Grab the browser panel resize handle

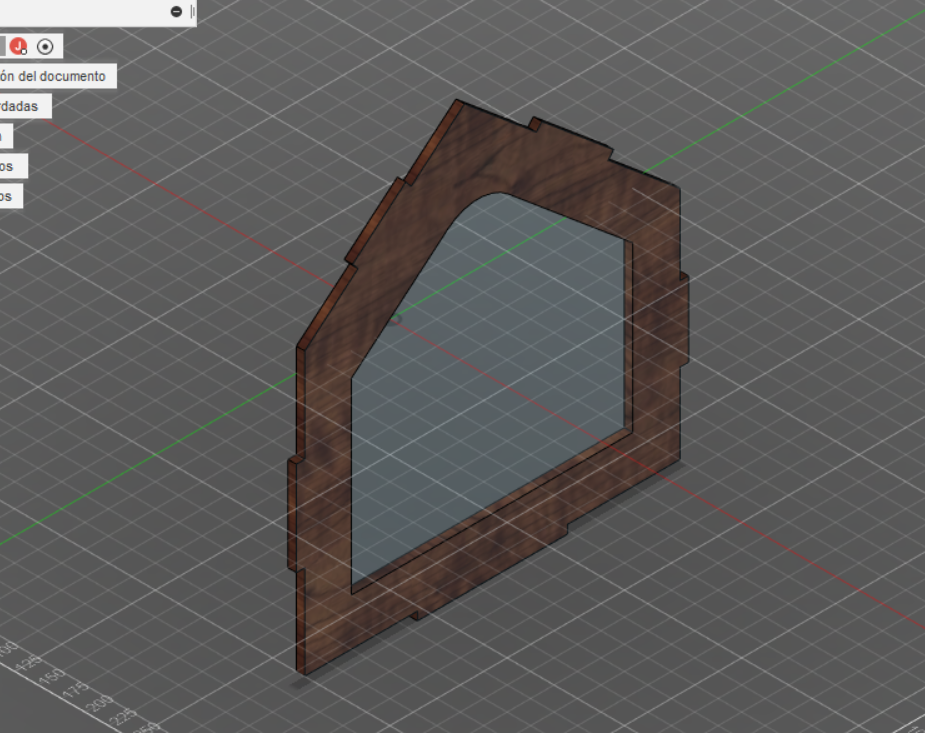[192, 12]
